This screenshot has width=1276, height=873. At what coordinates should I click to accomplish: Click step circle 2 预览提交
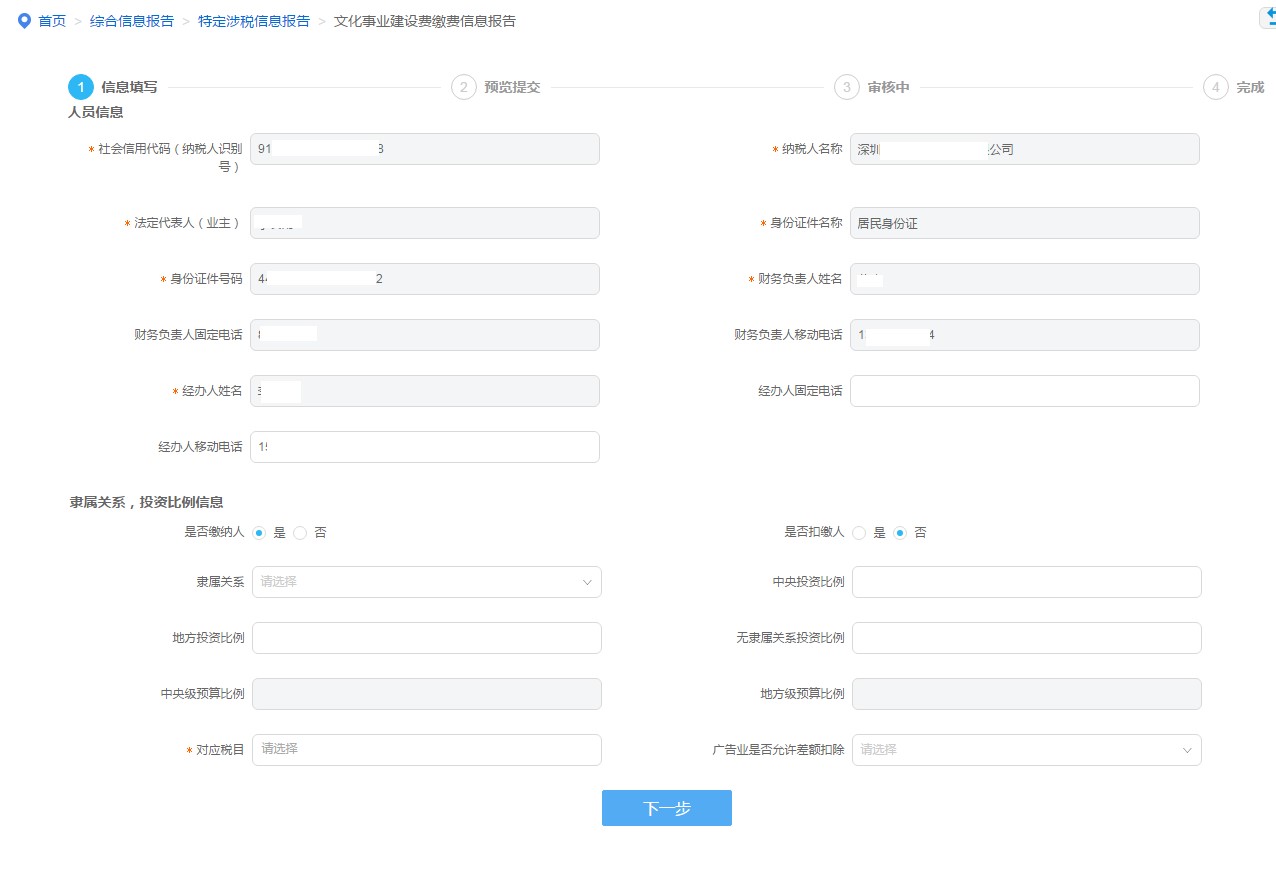pyautogui.click(x=462, y=87)
